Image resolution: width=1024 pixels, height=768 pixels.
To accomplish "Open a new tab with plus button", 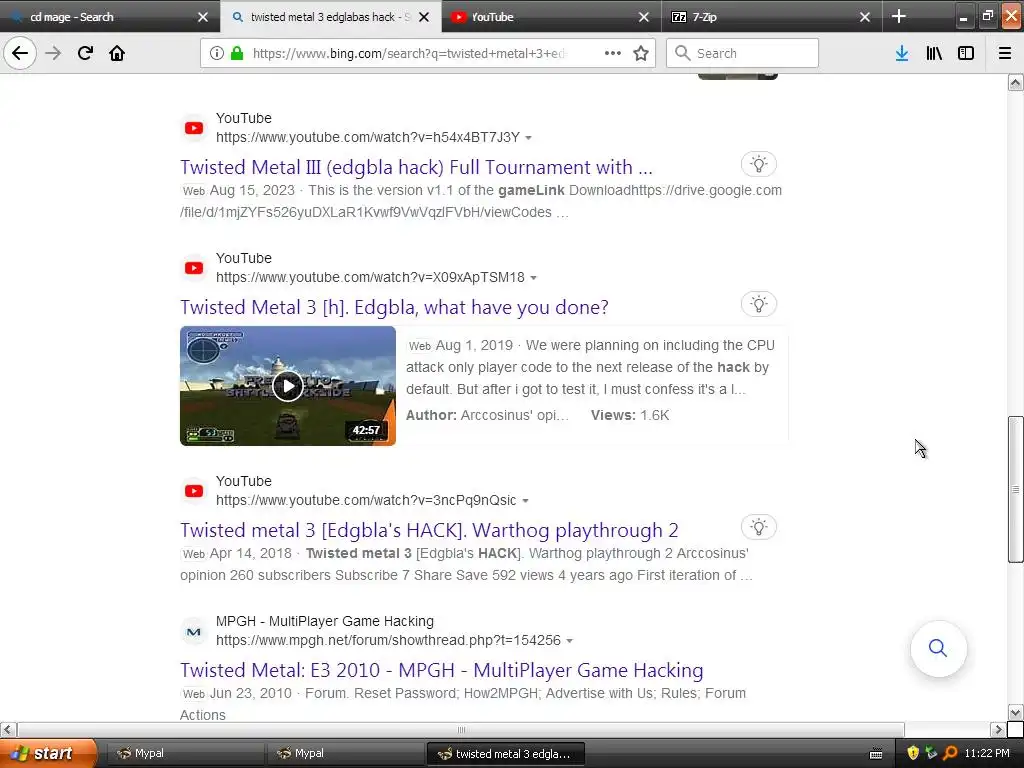I will point(899,16).
